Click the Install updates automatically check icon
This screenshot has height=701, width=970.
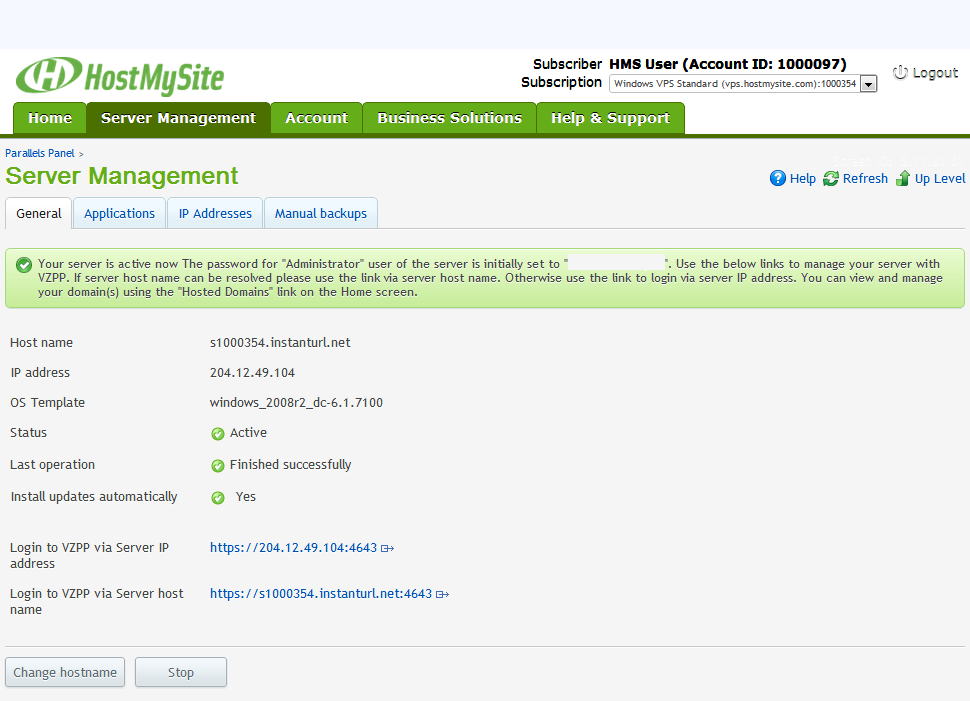(x=218, y=497)
